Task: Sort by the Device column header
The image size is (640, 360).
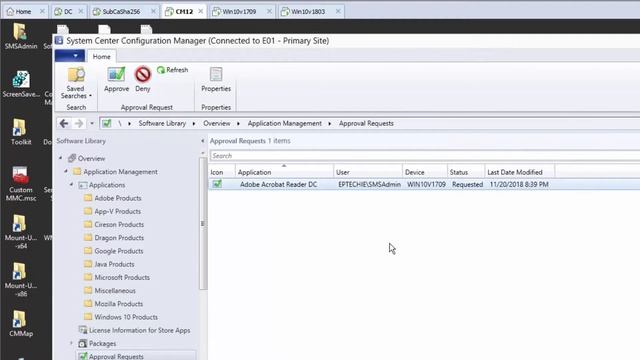Action: 425,172
